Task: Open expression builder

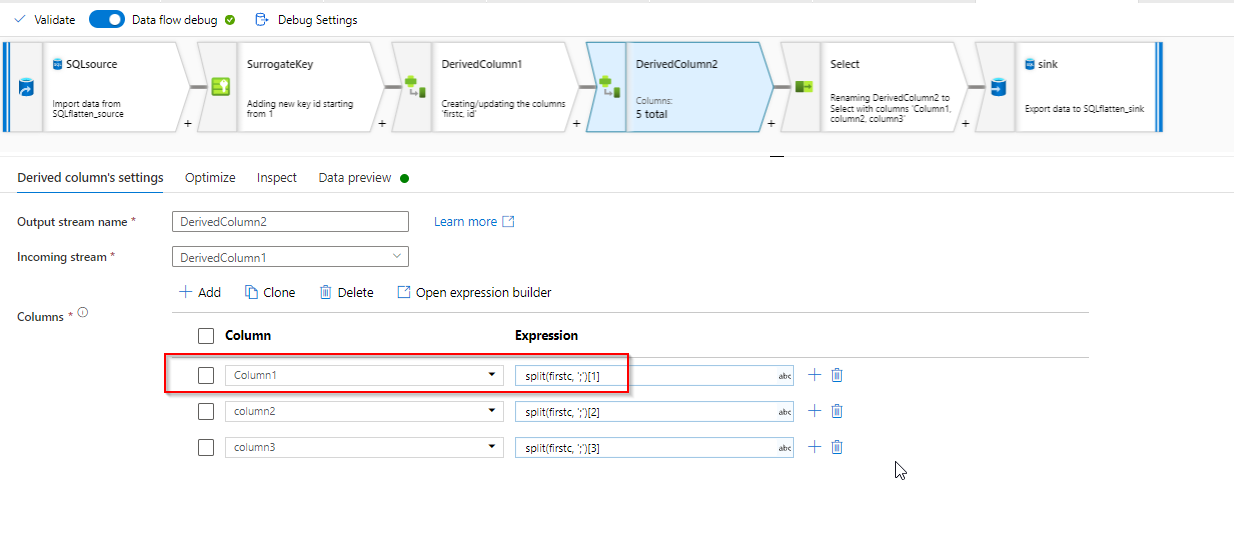Action: (x=474, y=292)
